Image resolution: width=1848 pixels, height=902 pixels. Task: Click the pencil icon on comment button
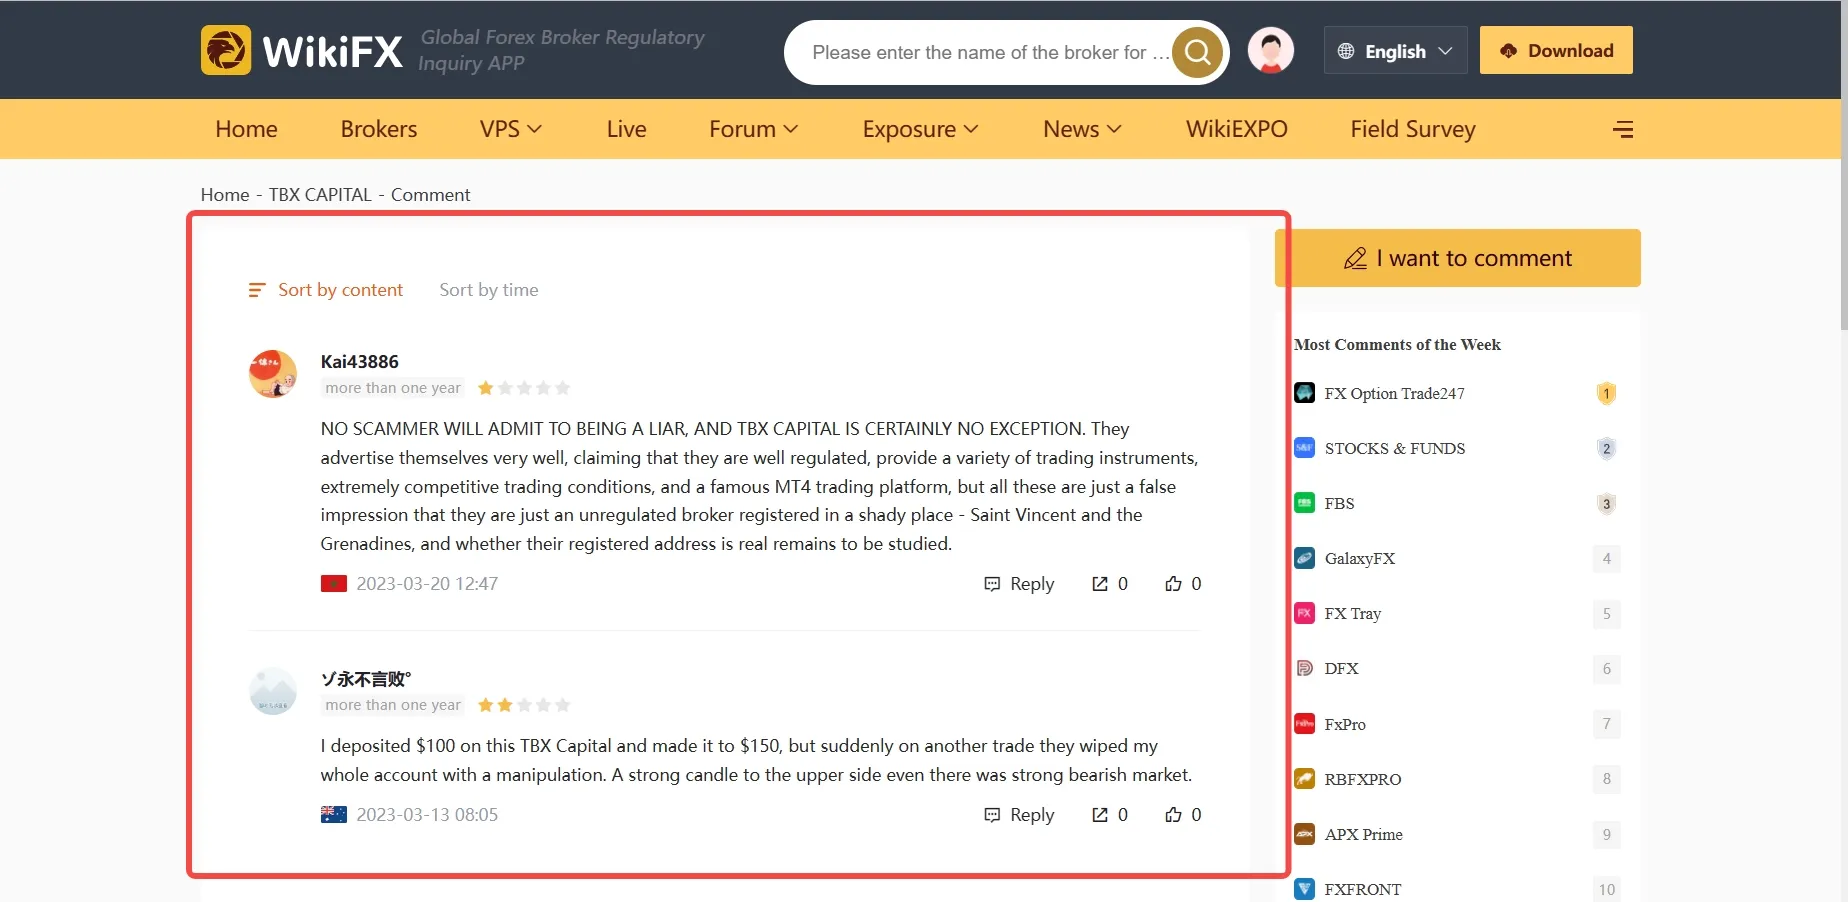tap(1355, 259)
